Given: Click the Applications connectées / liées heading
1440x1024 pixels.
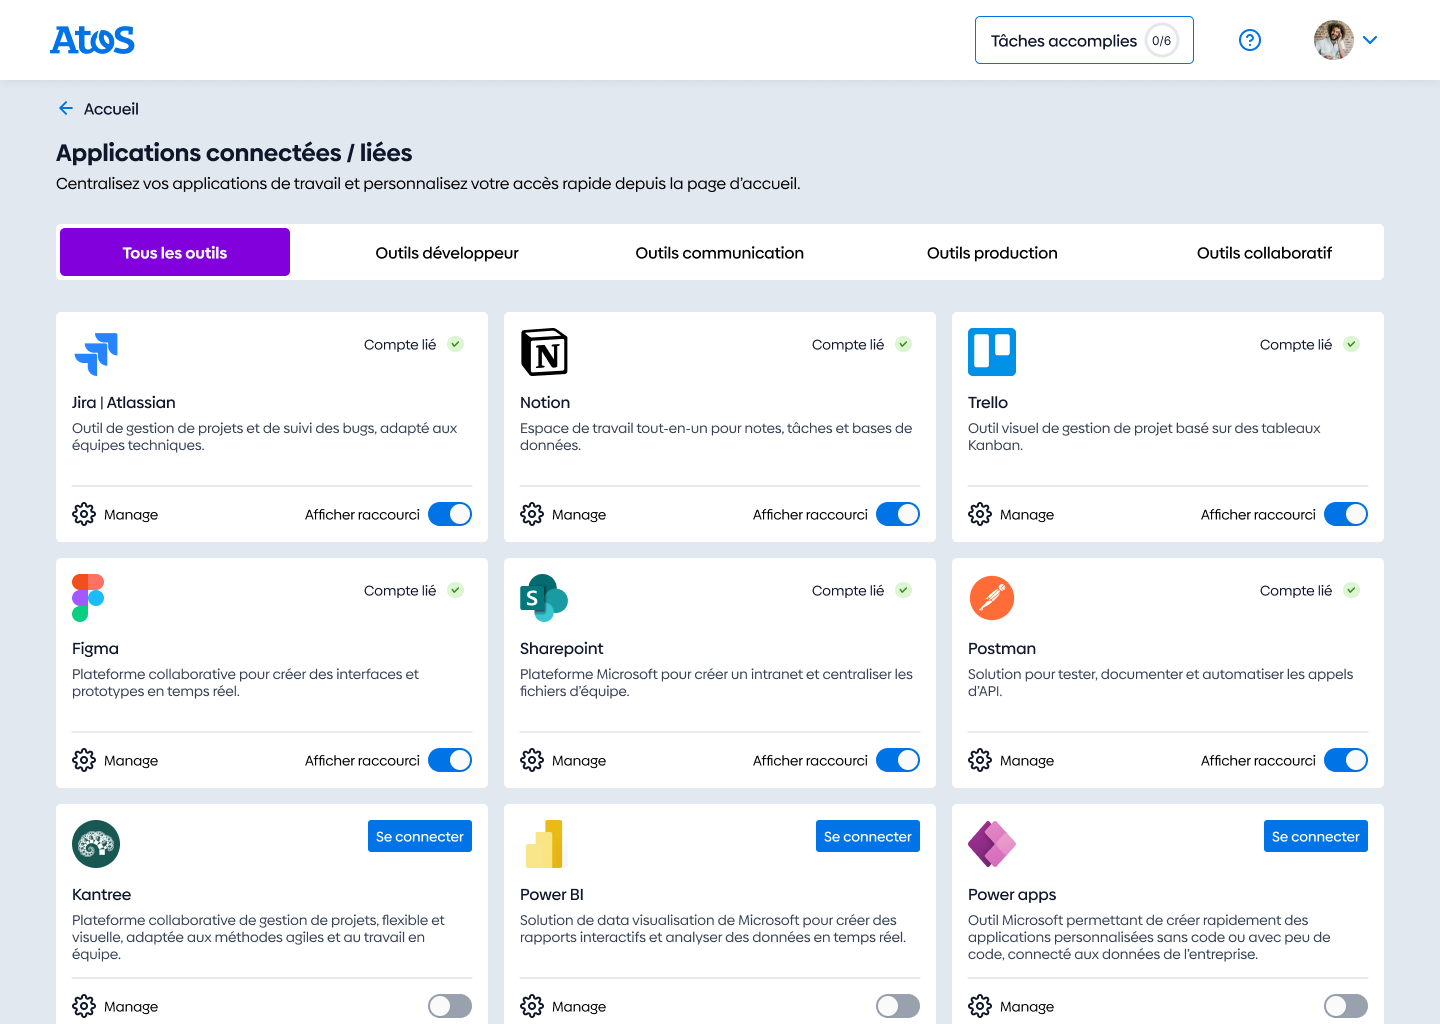Looking at the screenshot, I should tap(234, 153).
